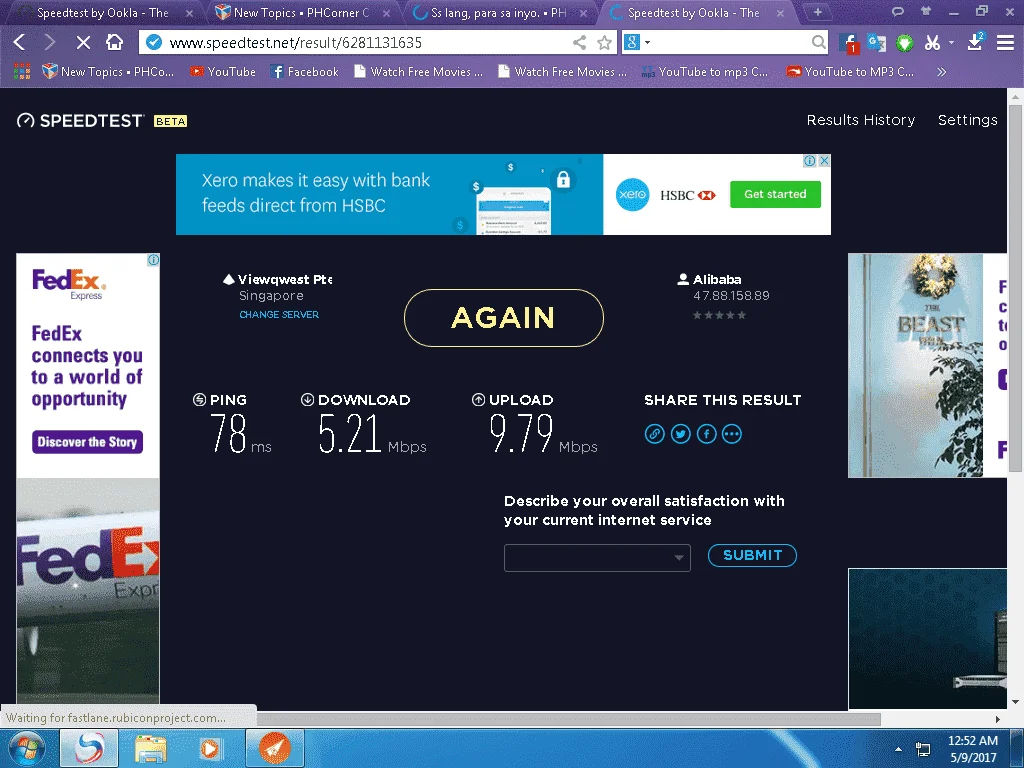Screen dimensions: 1024x768
Task: Open Windows Explorer folder in taskbar
Action: pos(151,748)
